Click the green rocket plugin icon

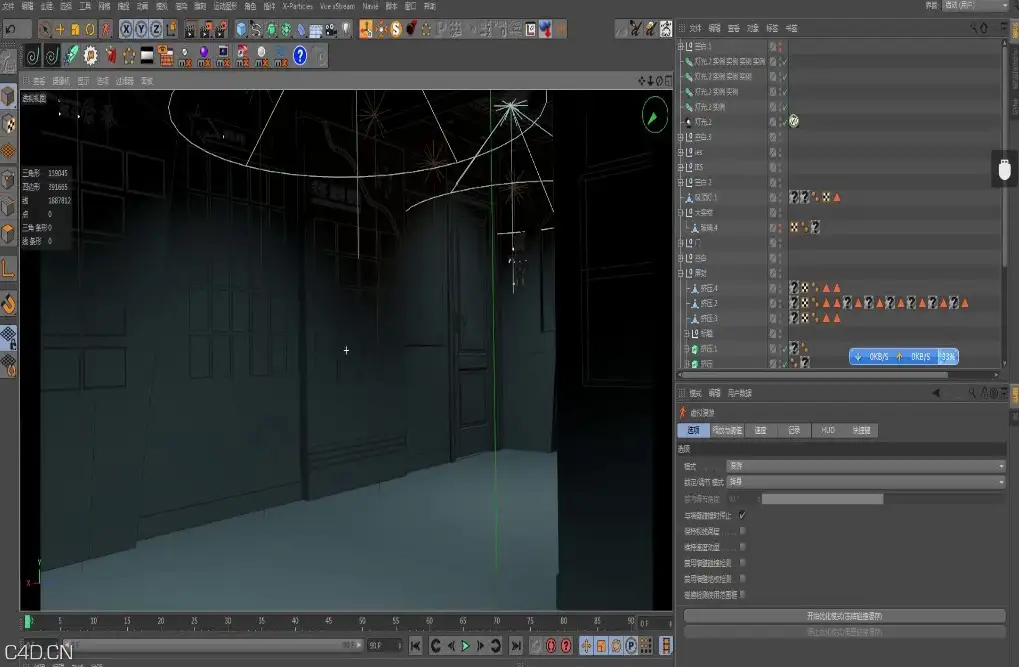tap(71, 56)
